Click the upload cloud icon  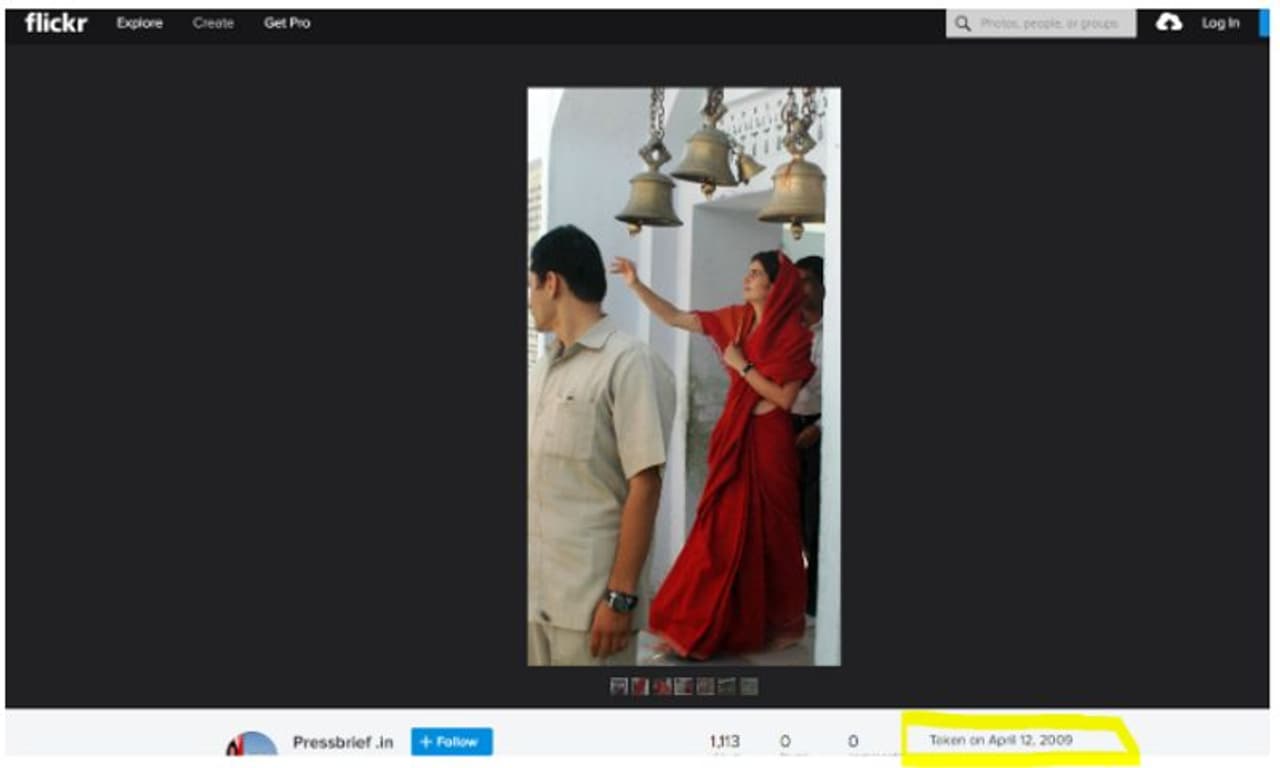pyautogui.click(x=1168, y=23)
